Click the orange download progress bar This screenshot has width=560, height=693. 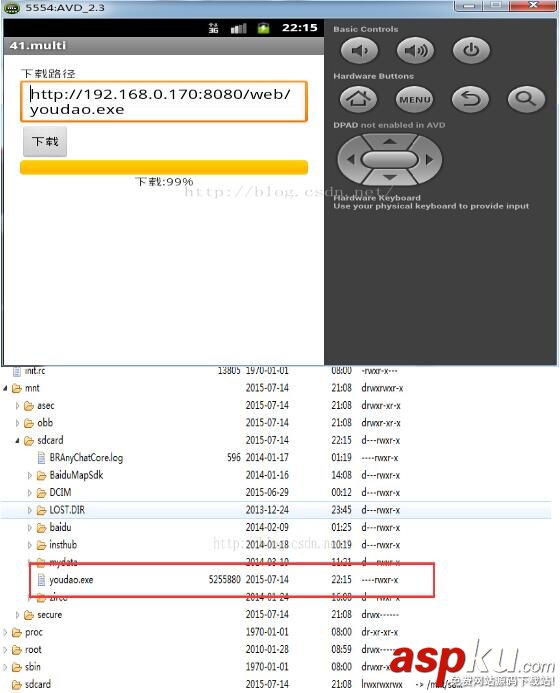click(x=164, y=168)
